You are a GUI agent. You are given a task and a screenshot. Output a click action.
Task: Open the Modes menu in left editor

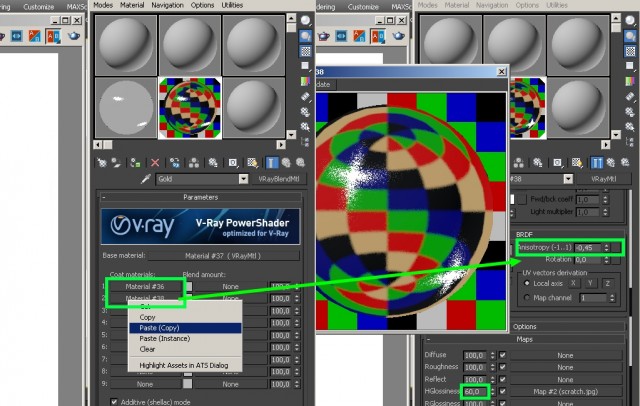click(x=103, y=5)
